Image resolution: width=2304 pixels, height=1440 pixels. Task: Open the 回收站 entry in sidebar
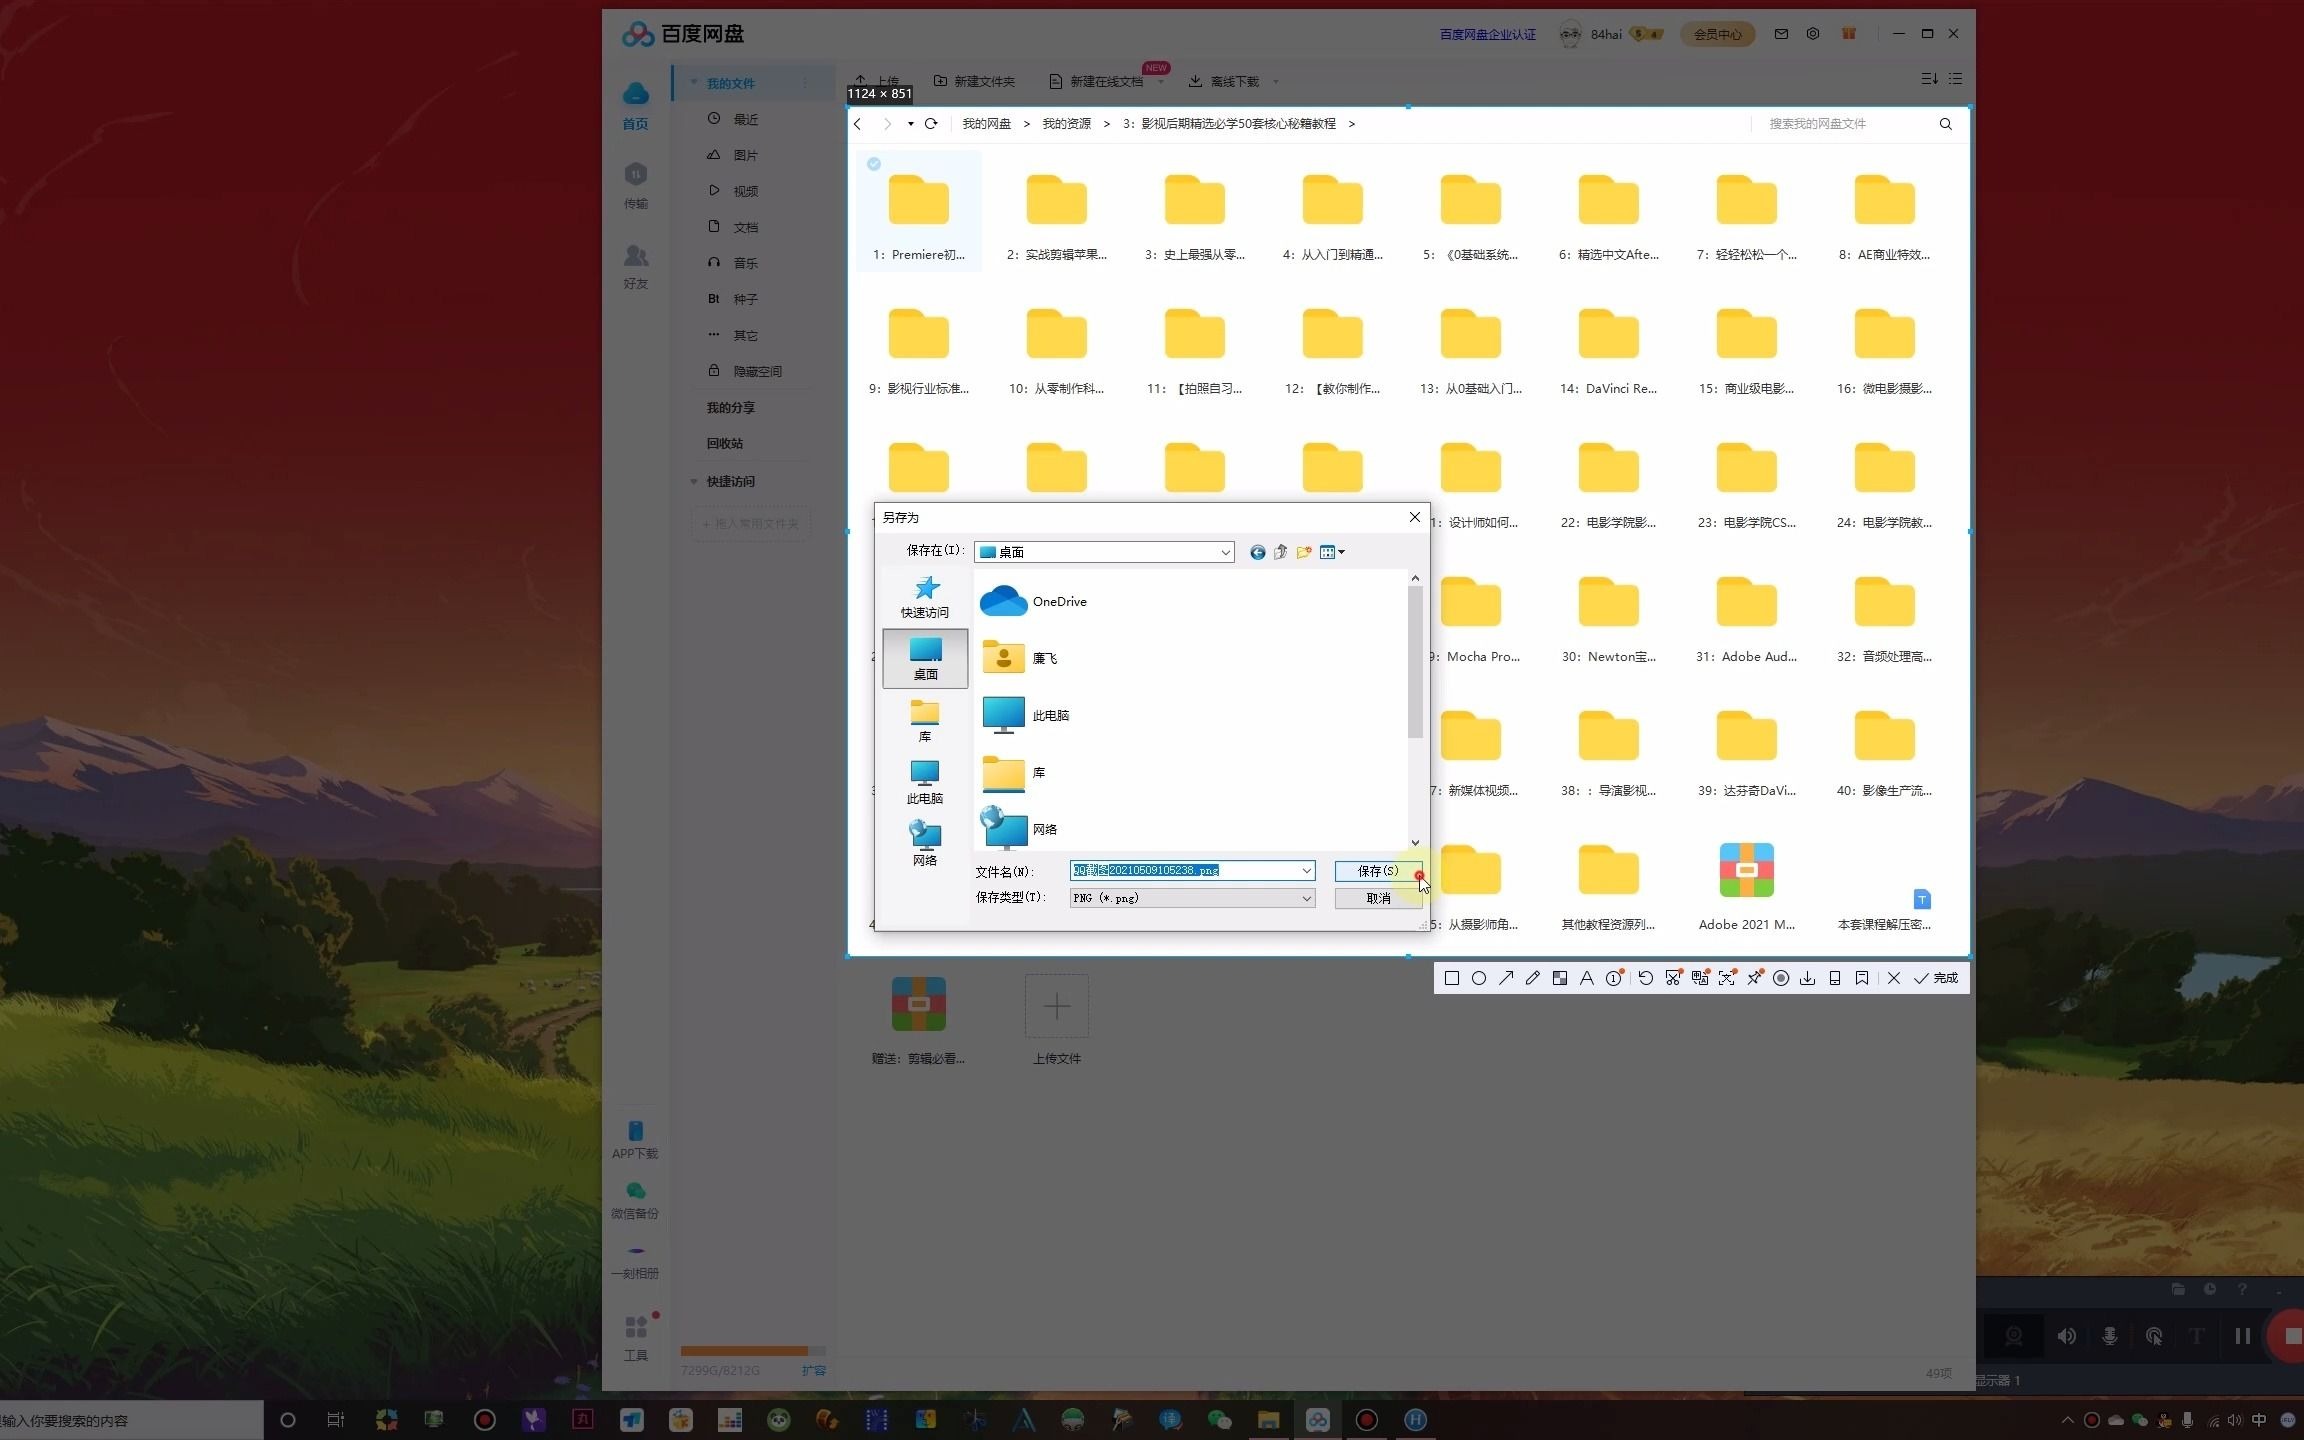pyautogui.click(x=725, y=443)
